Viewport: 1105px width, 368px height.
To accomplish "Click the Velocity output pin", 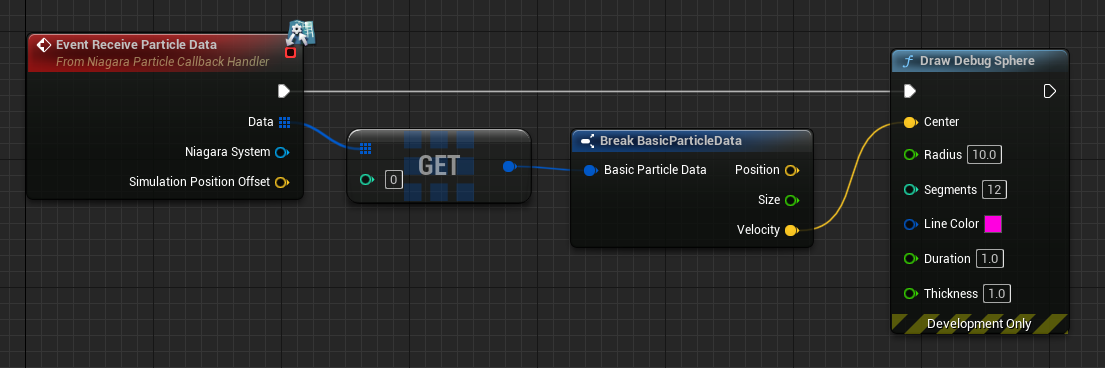I will pyautogui.click(x=792, y=230).
